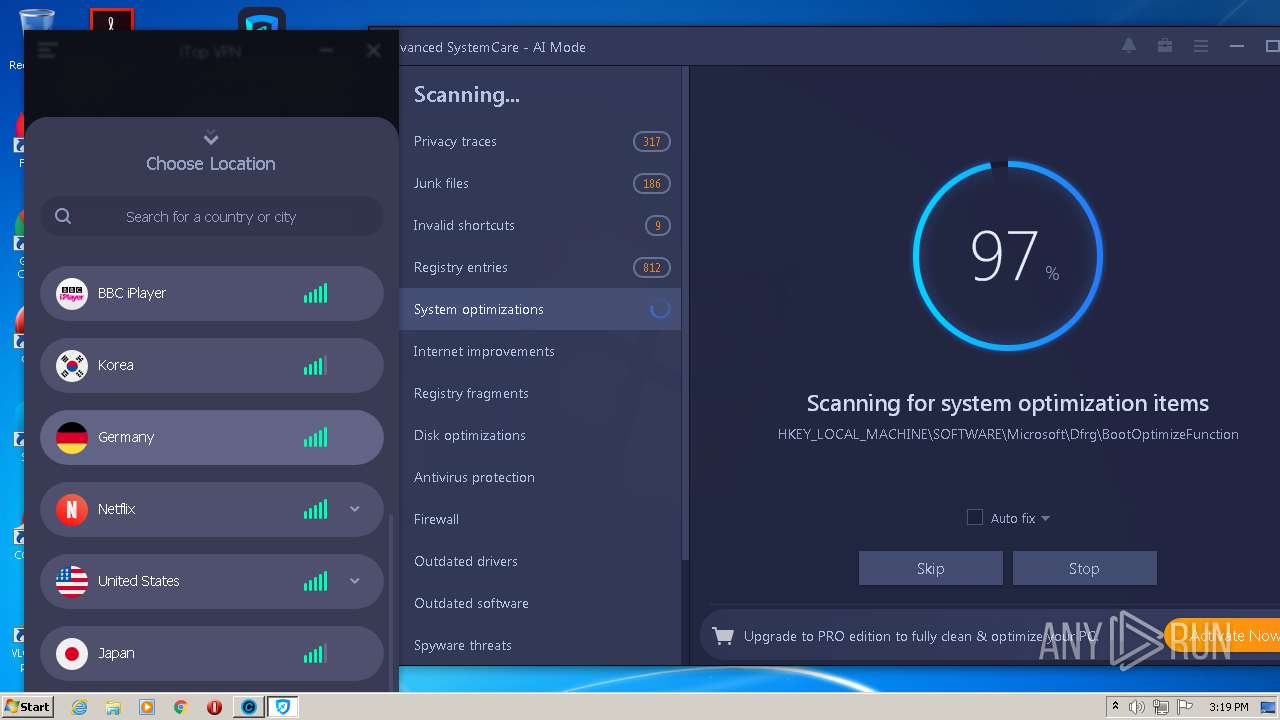Click the shopping cart upgrade icon
Screen dimensions: 1280x720
(x=723, y=636)
